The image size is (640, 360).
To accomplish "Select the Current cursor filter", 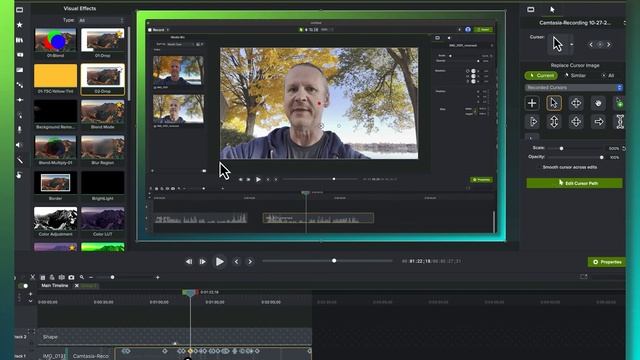I will pos(541,76).
